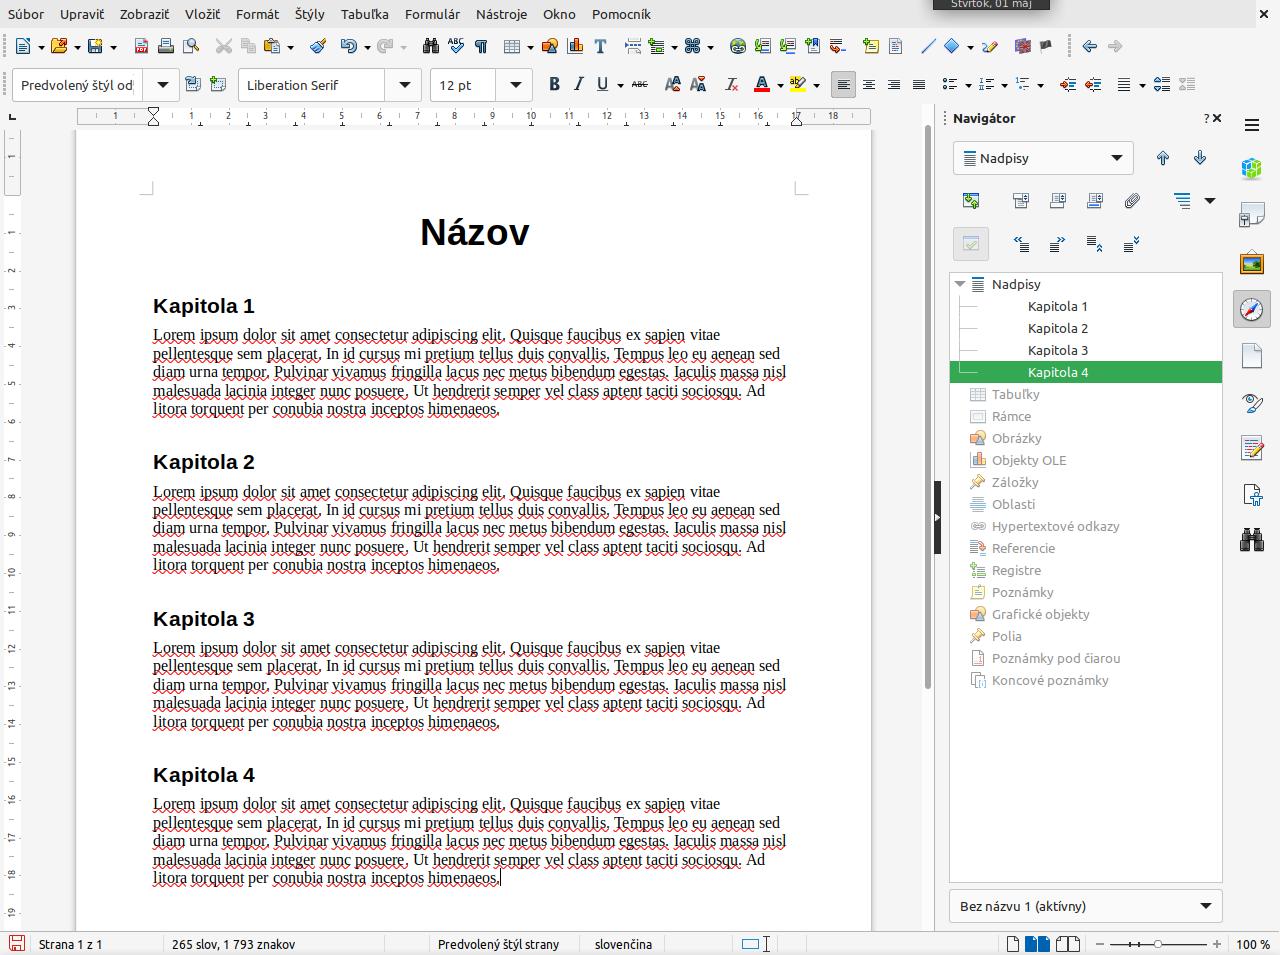The image size is (1280, 955).
Task: Create new style from selection icon
Action: click(218, 85)
